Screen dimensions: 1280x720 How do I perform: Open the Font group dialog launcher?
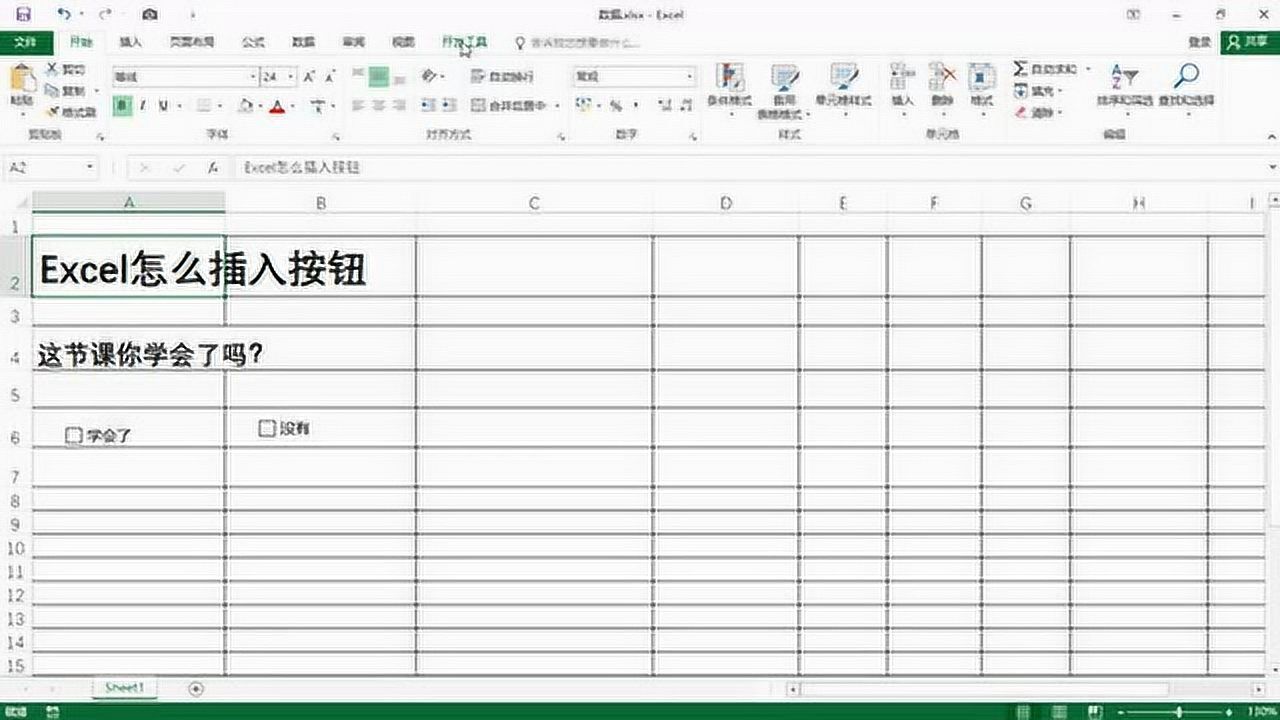tap(335, 135)
